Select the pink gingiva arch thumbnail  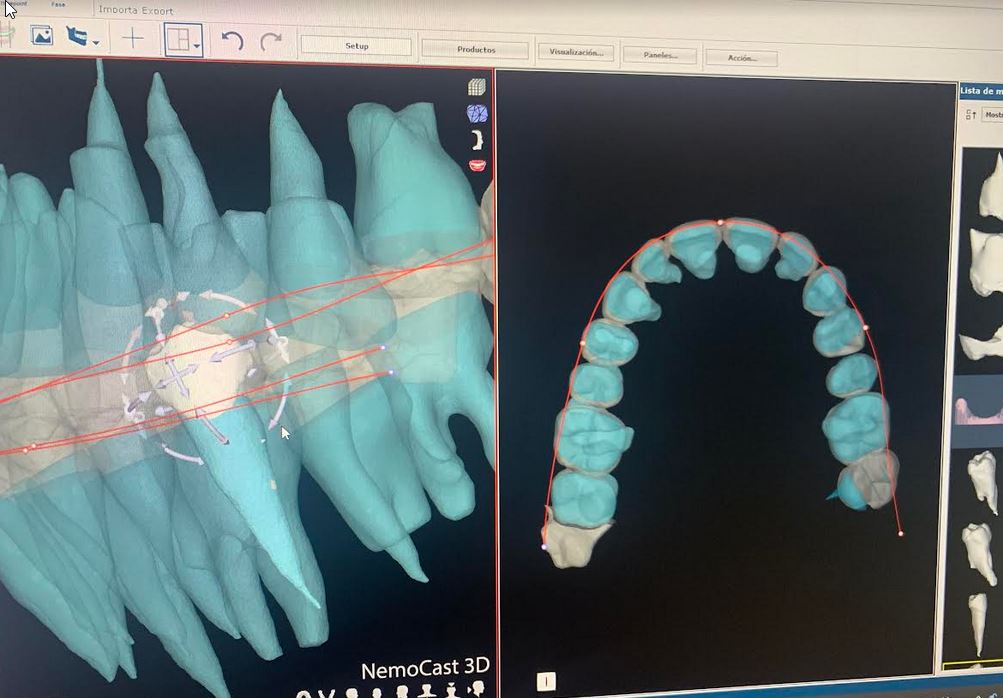tap(979, 409)
